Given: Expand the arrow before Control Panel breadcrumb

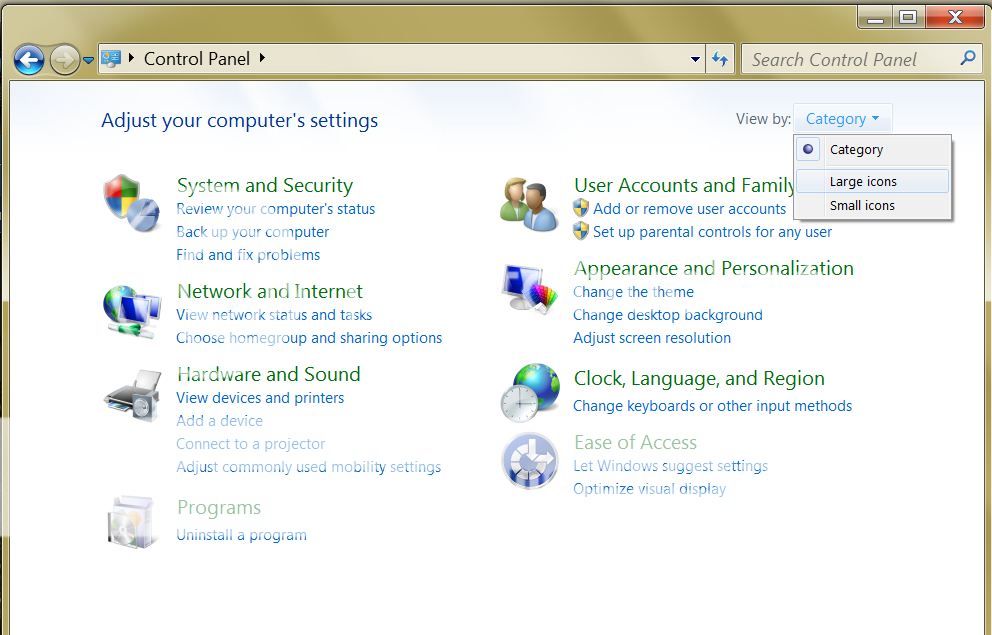Looking at the screenshot, I should tap(132, 58).
